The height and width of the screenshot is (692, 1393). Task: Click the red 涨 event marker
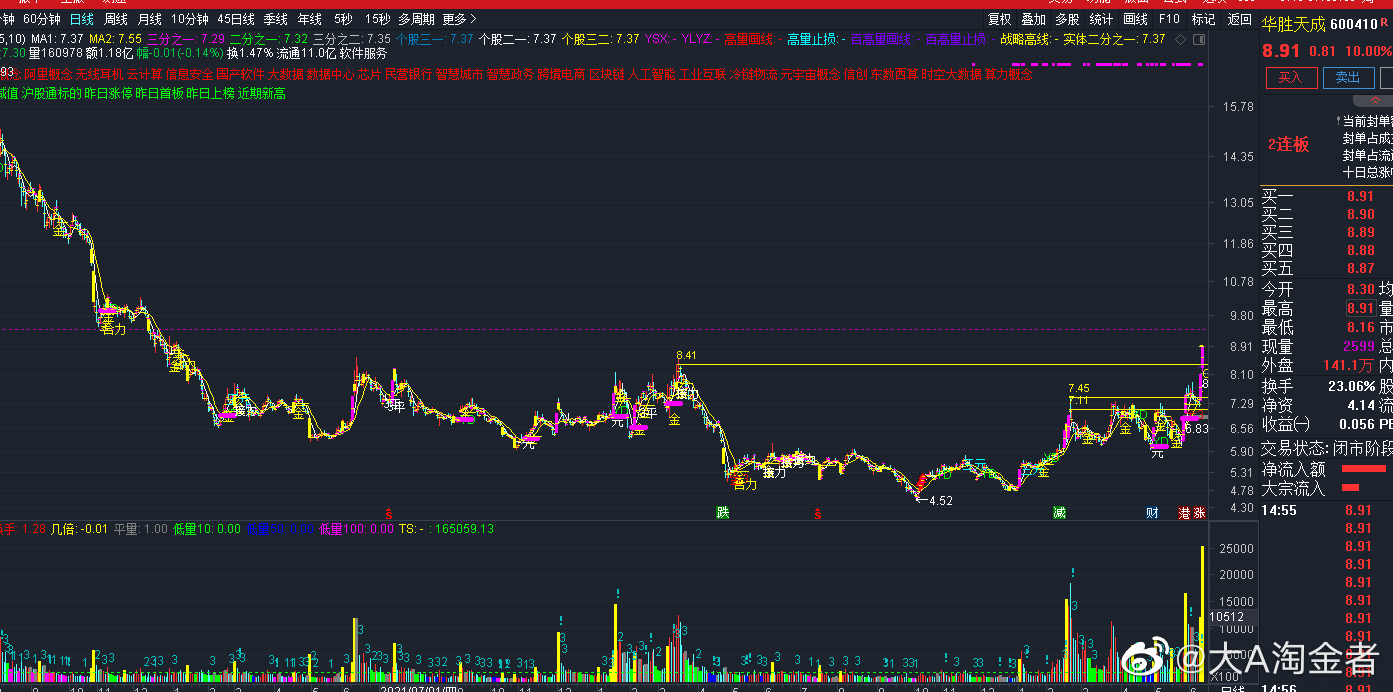(x=1199, y=513)
